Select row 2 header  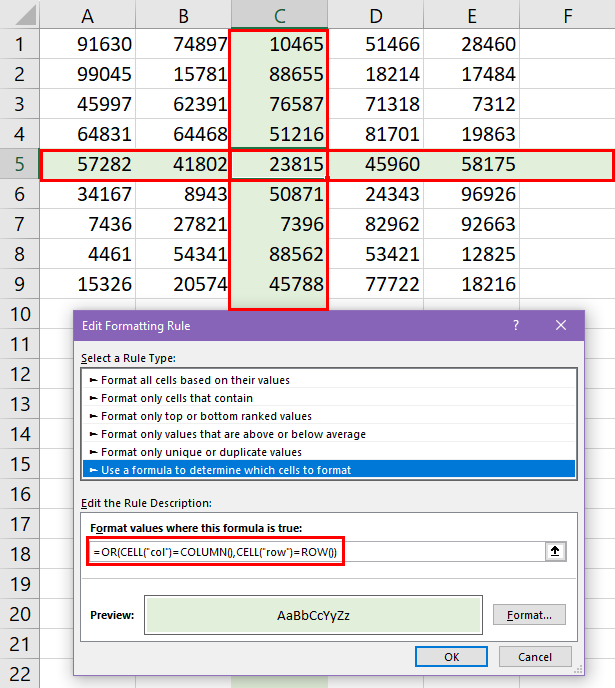click(20, 74)
